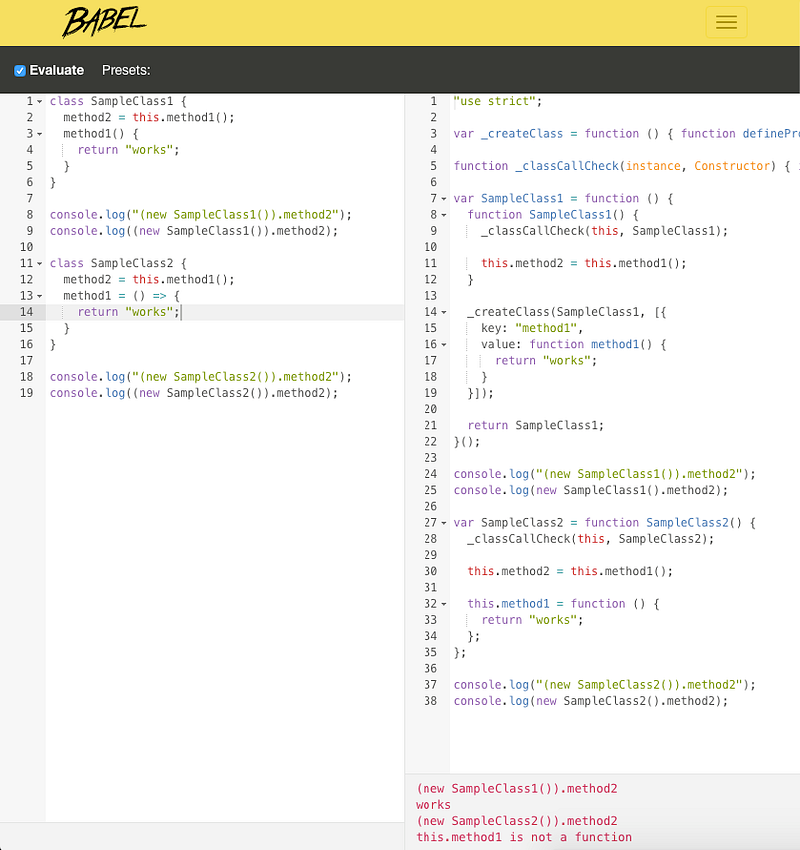The image size is (800, 850).
Task: Open the hamburger navigation menu
Action: pyautogui.click(x=726, y=22)
